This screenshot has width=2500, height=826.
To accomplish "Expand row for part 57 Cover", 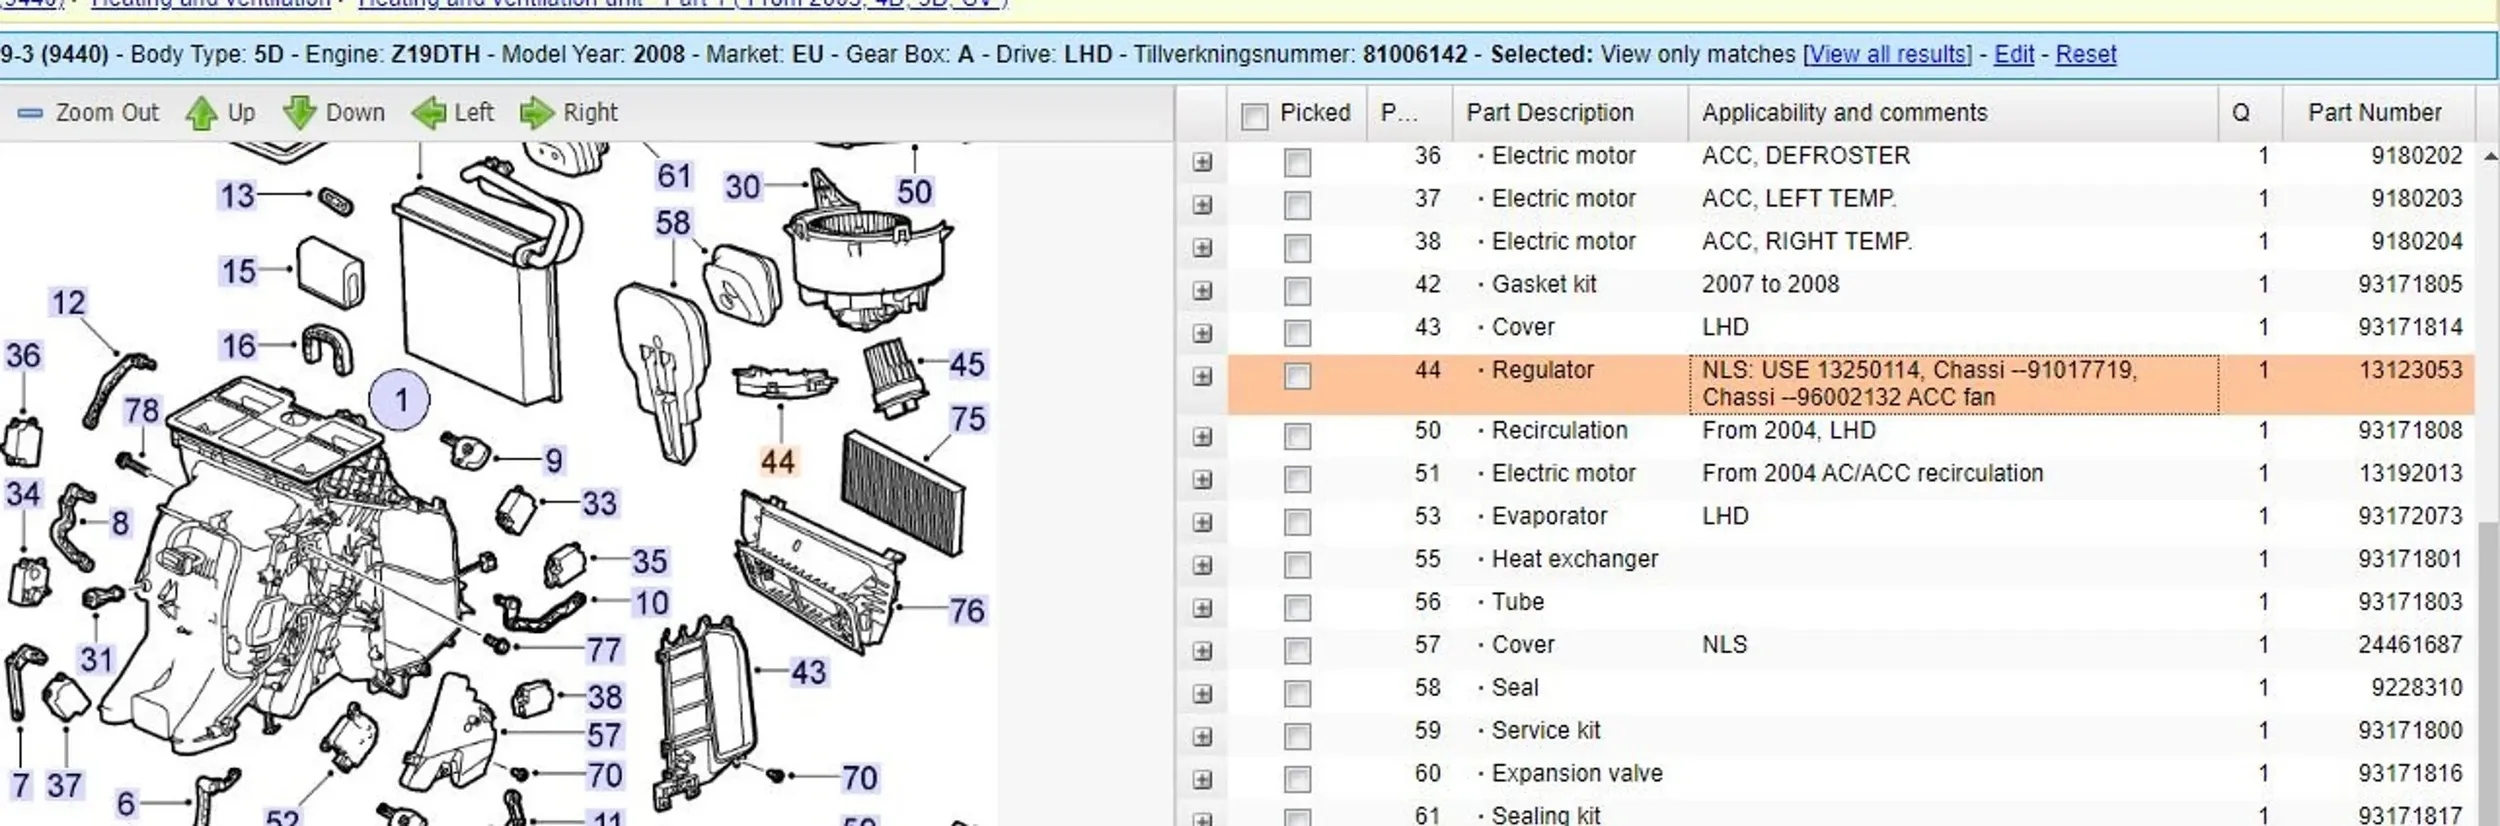I will (x=1202, y=651).
